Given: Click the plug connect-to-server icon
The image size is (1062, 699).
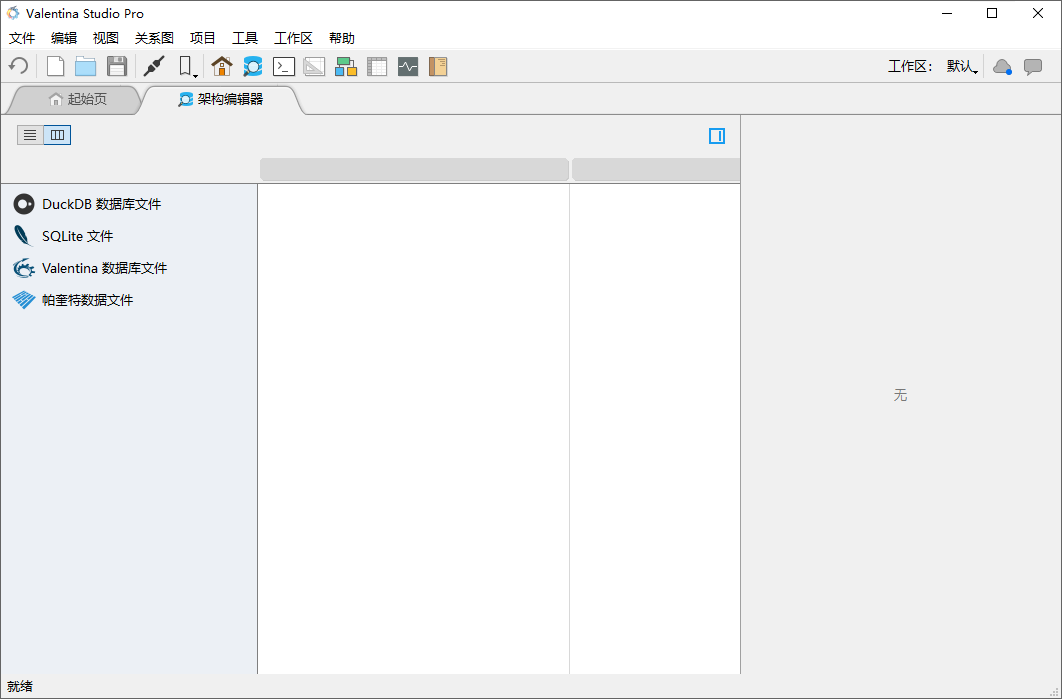Looking at the screenshot, I should [154, 66].
